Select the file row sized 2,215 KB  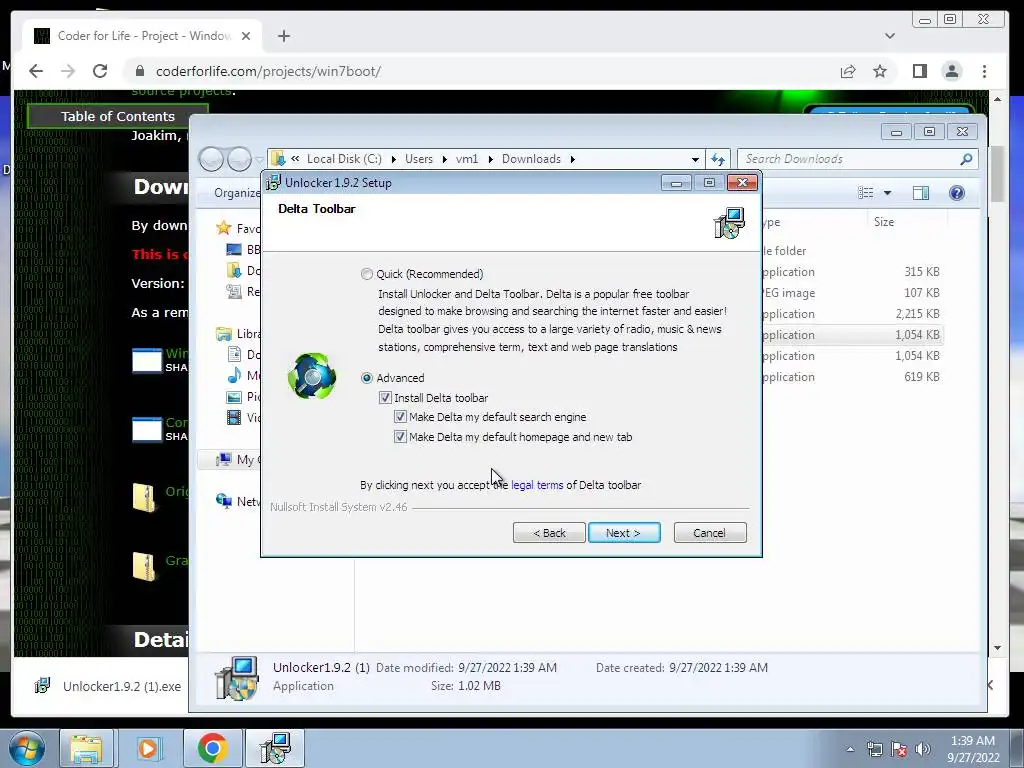[852, 314]
